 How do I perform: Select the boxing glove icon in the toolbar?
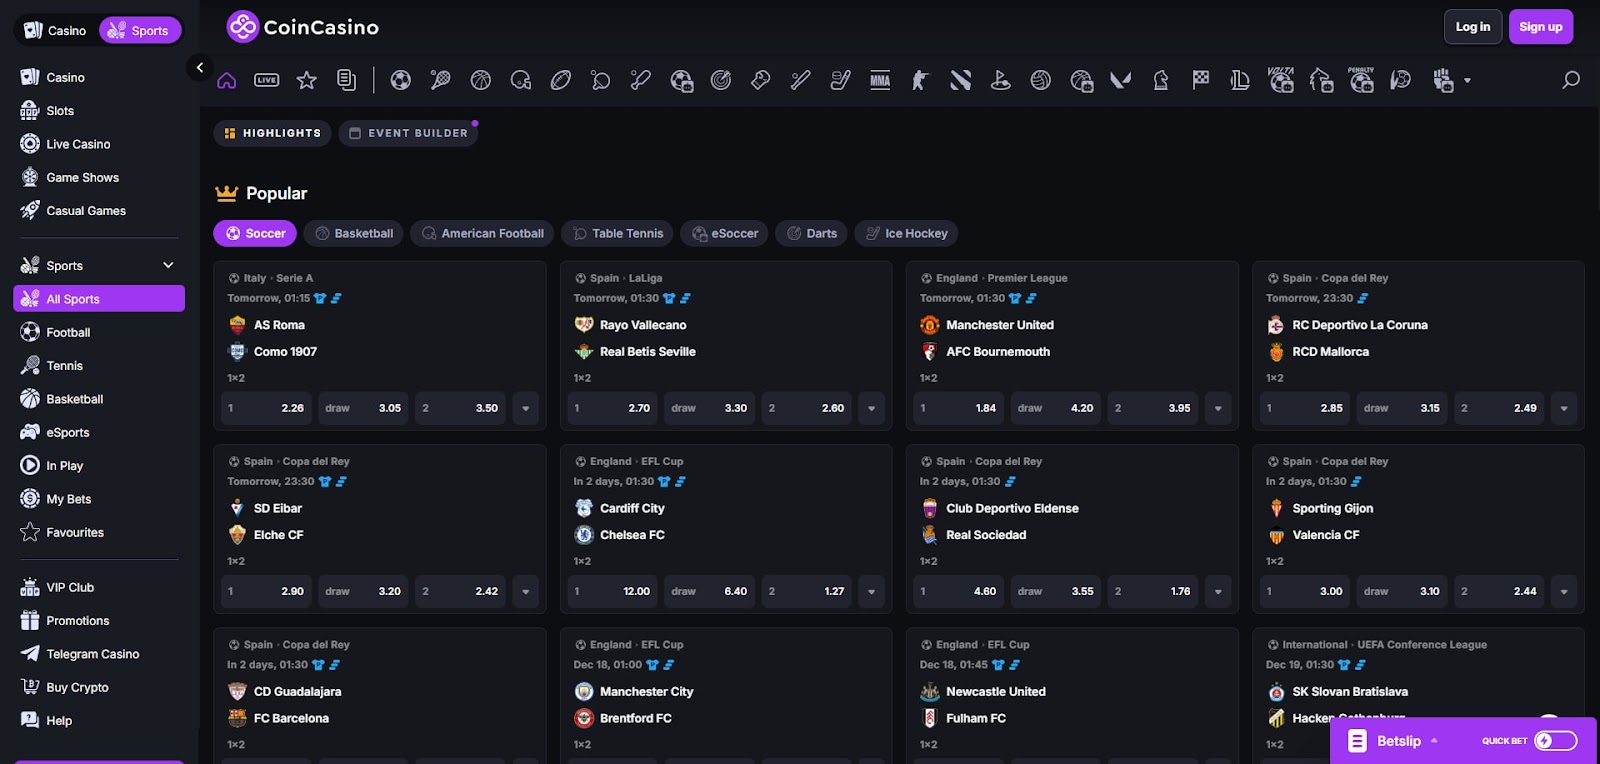tap(761, 80)
